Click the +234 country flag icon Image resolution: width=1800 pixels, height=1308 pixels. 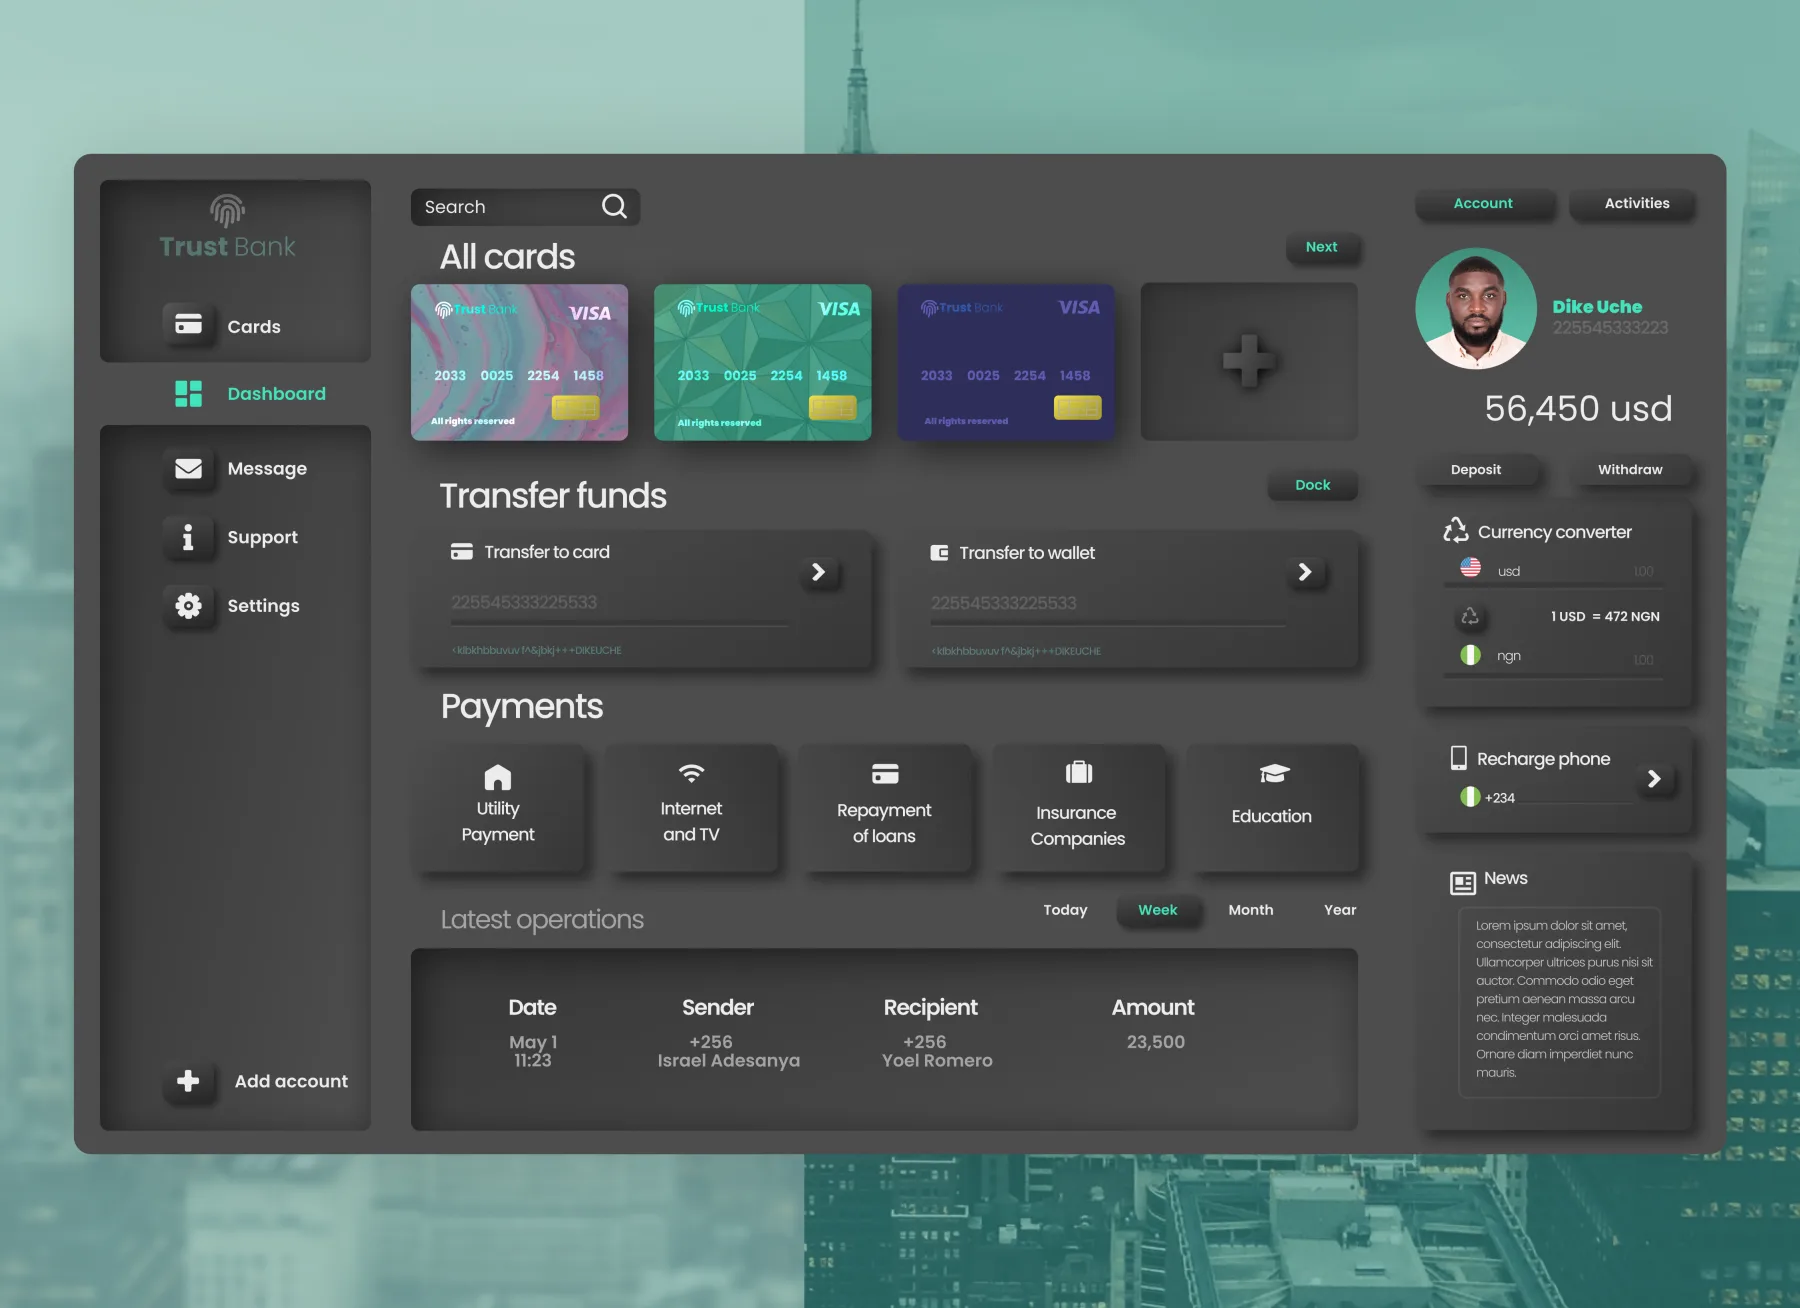pos(1470,797)
